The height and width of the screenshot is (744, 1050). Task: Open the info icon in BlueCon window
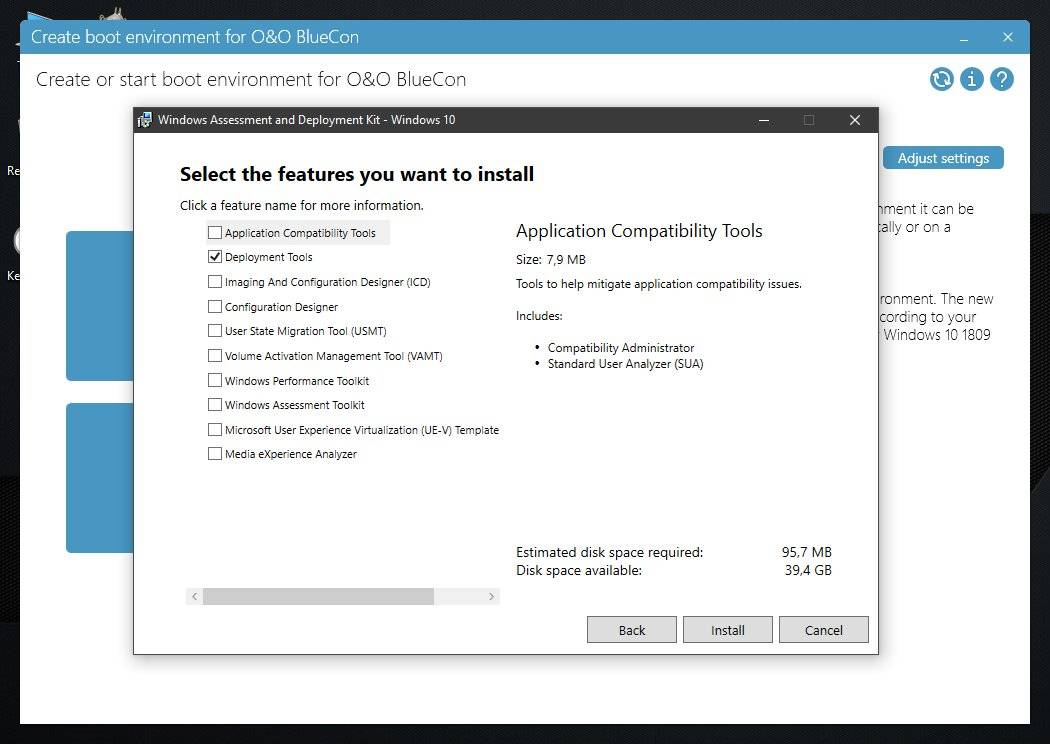click(971, 79)
